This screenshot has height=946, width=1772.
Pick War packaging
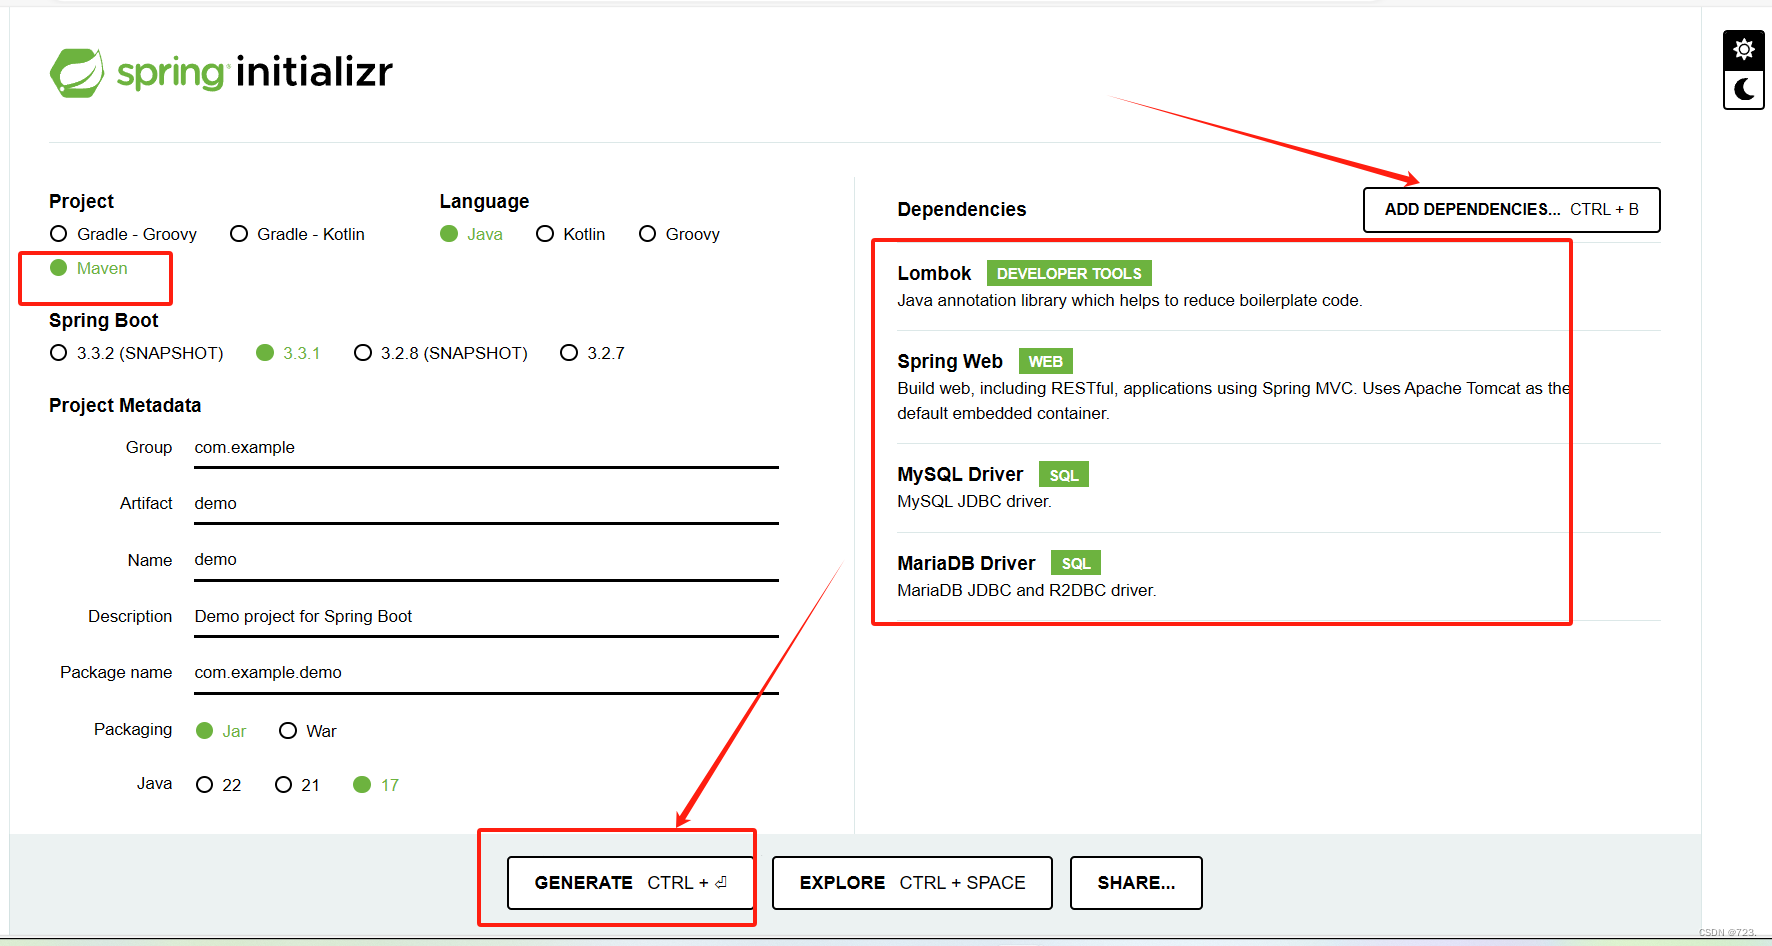(x=308, y=731)
